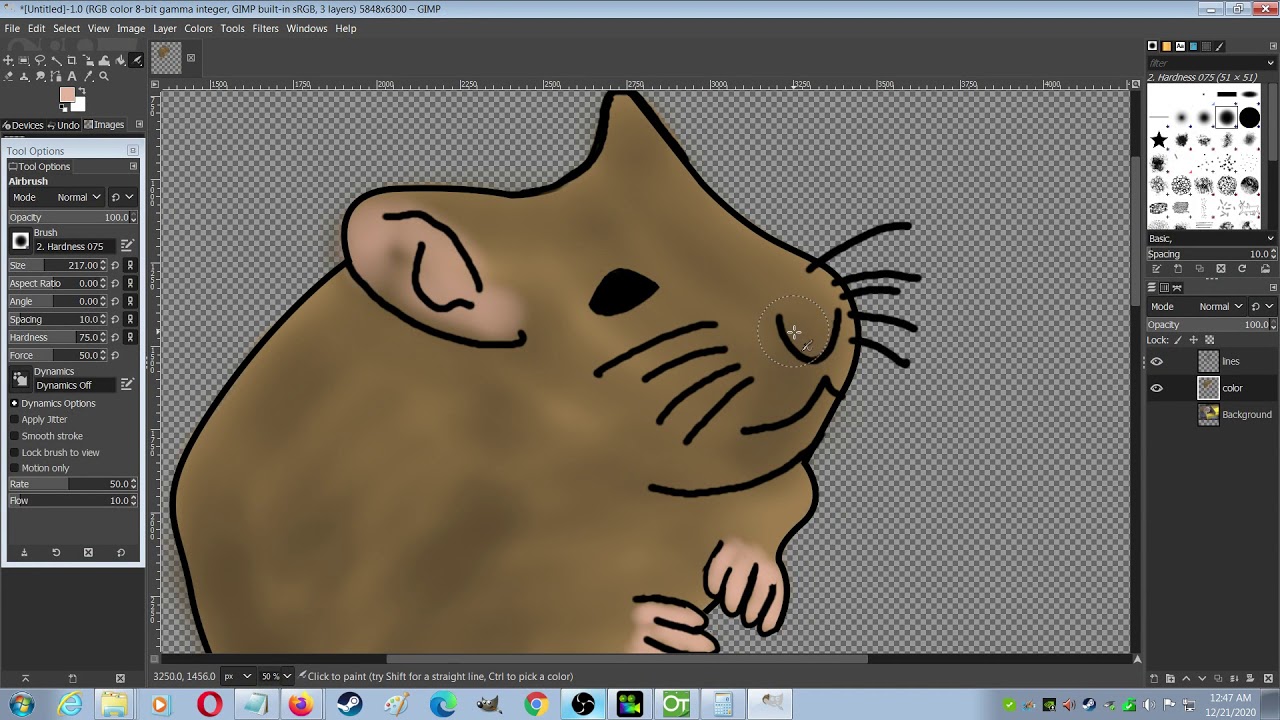This screenshot has height=720, width=1280.
Task: Select the Paths tool
Action: click(x=56, y=77)
